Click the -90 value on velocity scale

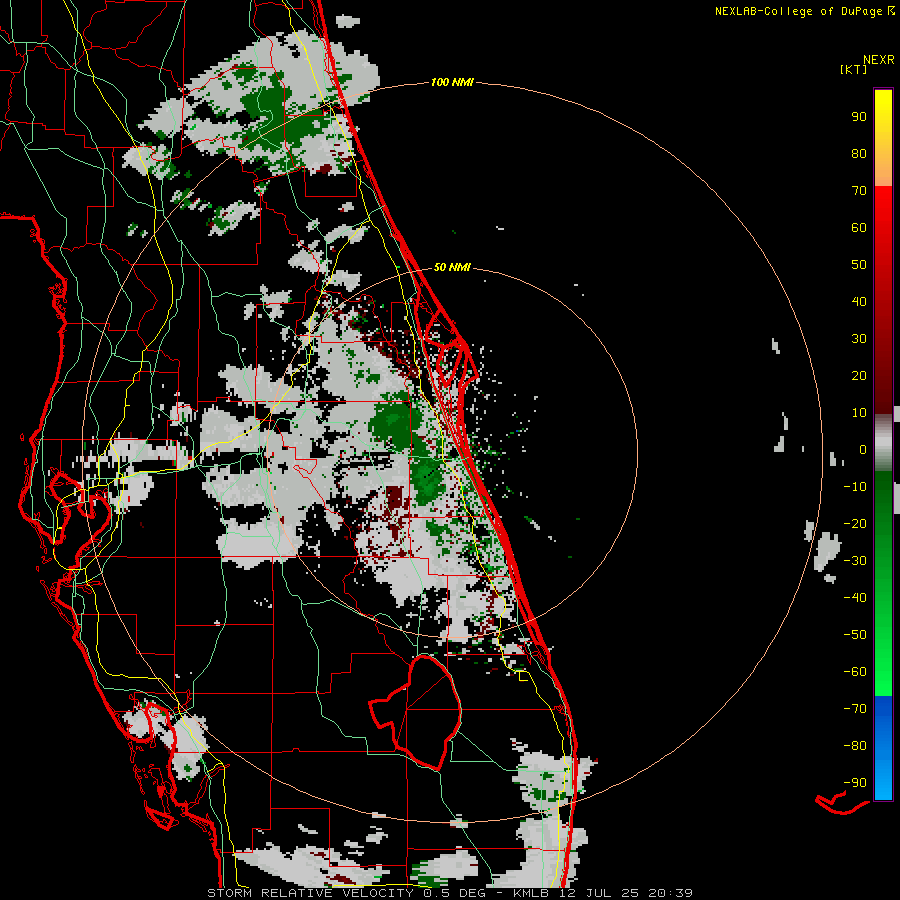[855, 783]
